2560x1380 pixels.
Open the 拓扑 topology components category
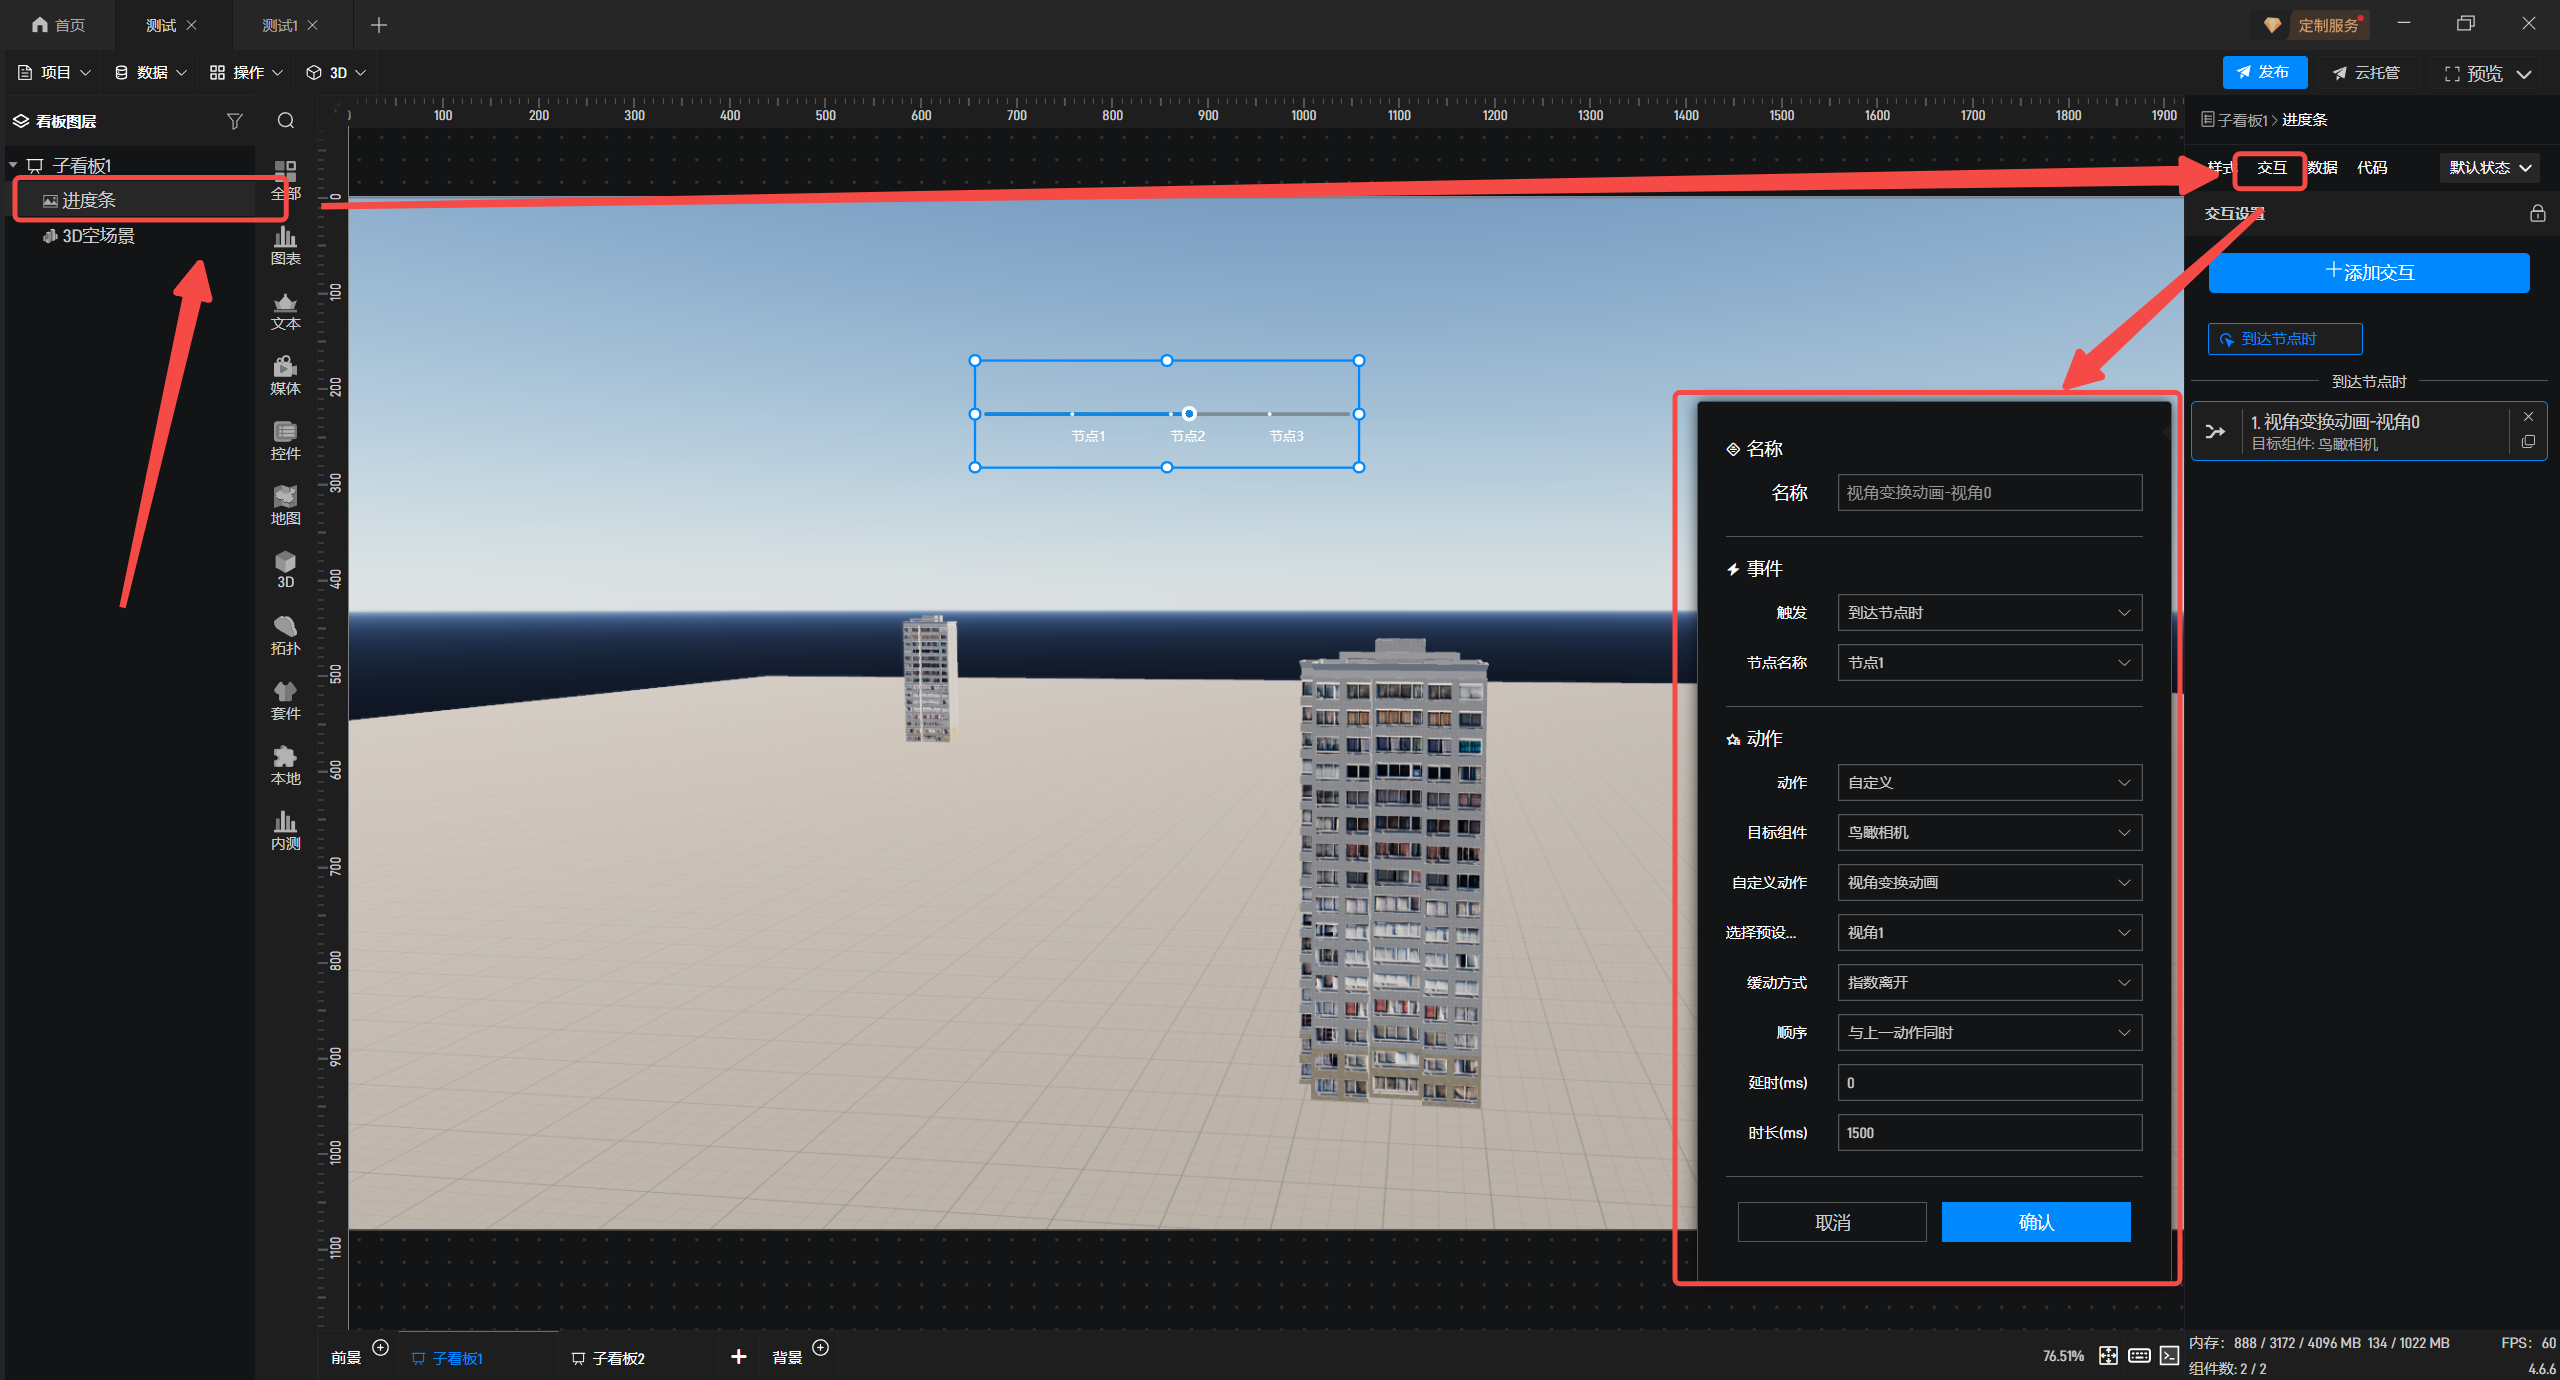[x=285, y=635]
